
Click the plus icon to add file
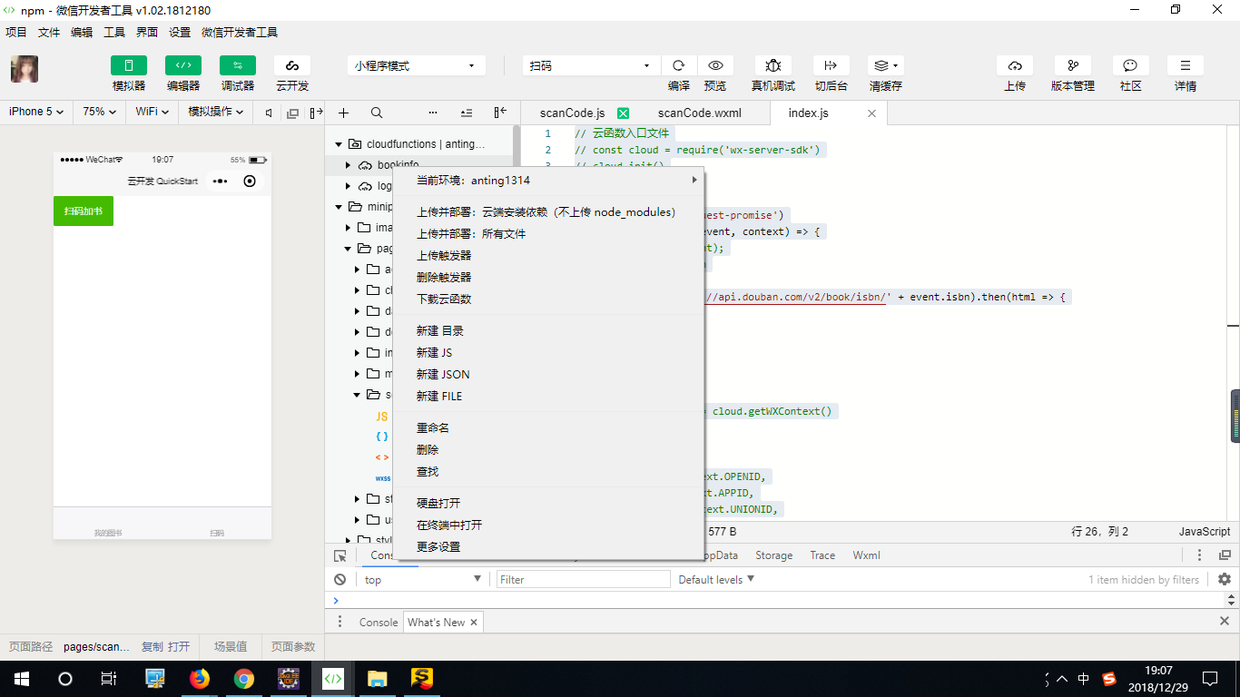tap(343, 113)
